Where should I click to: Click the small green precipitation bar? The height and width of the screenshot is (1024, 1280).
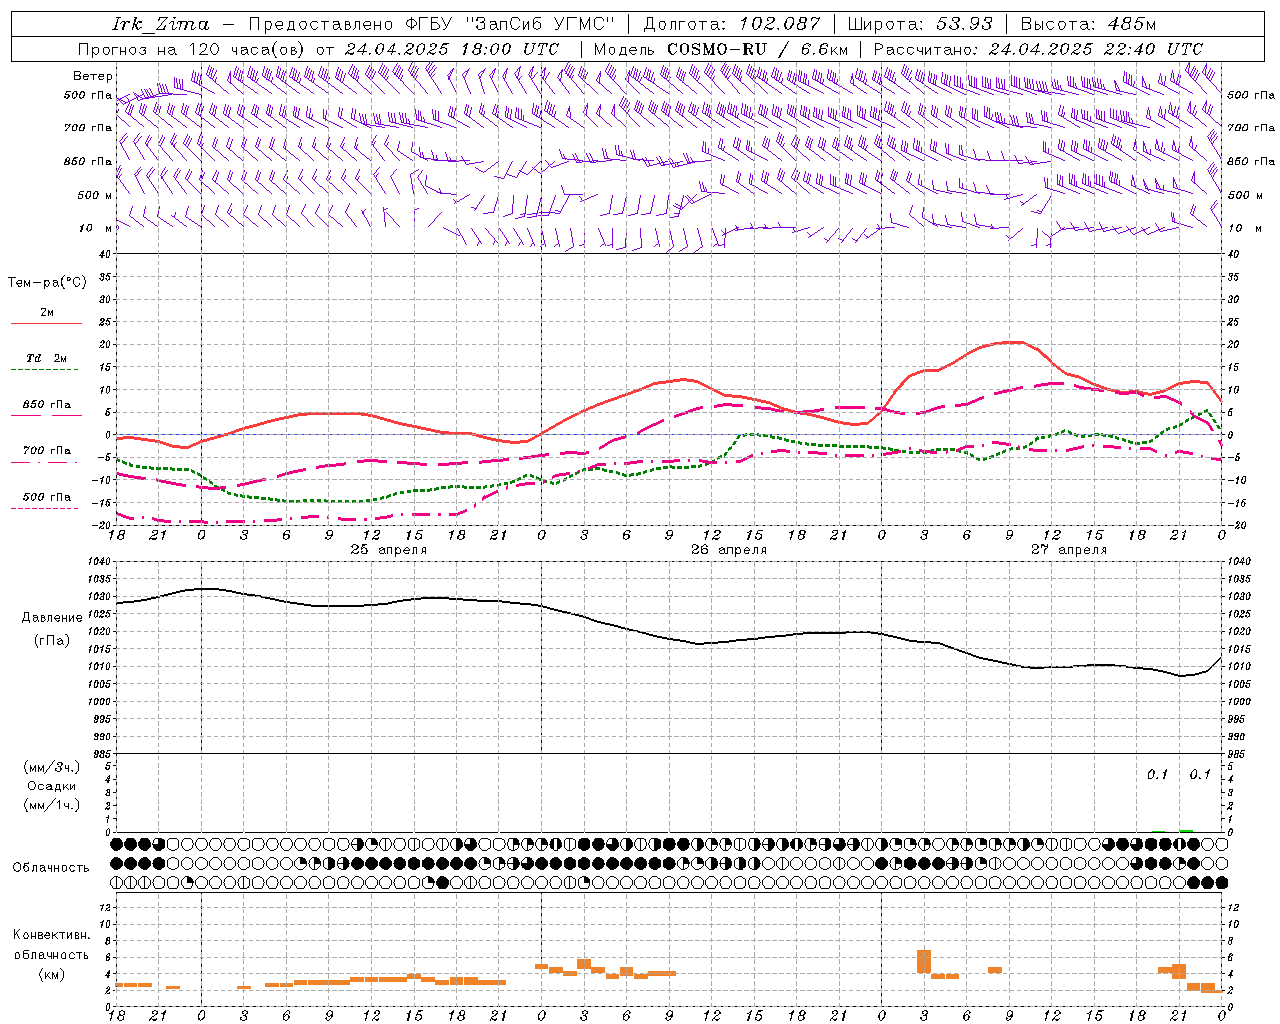(x=1186, y=831)
